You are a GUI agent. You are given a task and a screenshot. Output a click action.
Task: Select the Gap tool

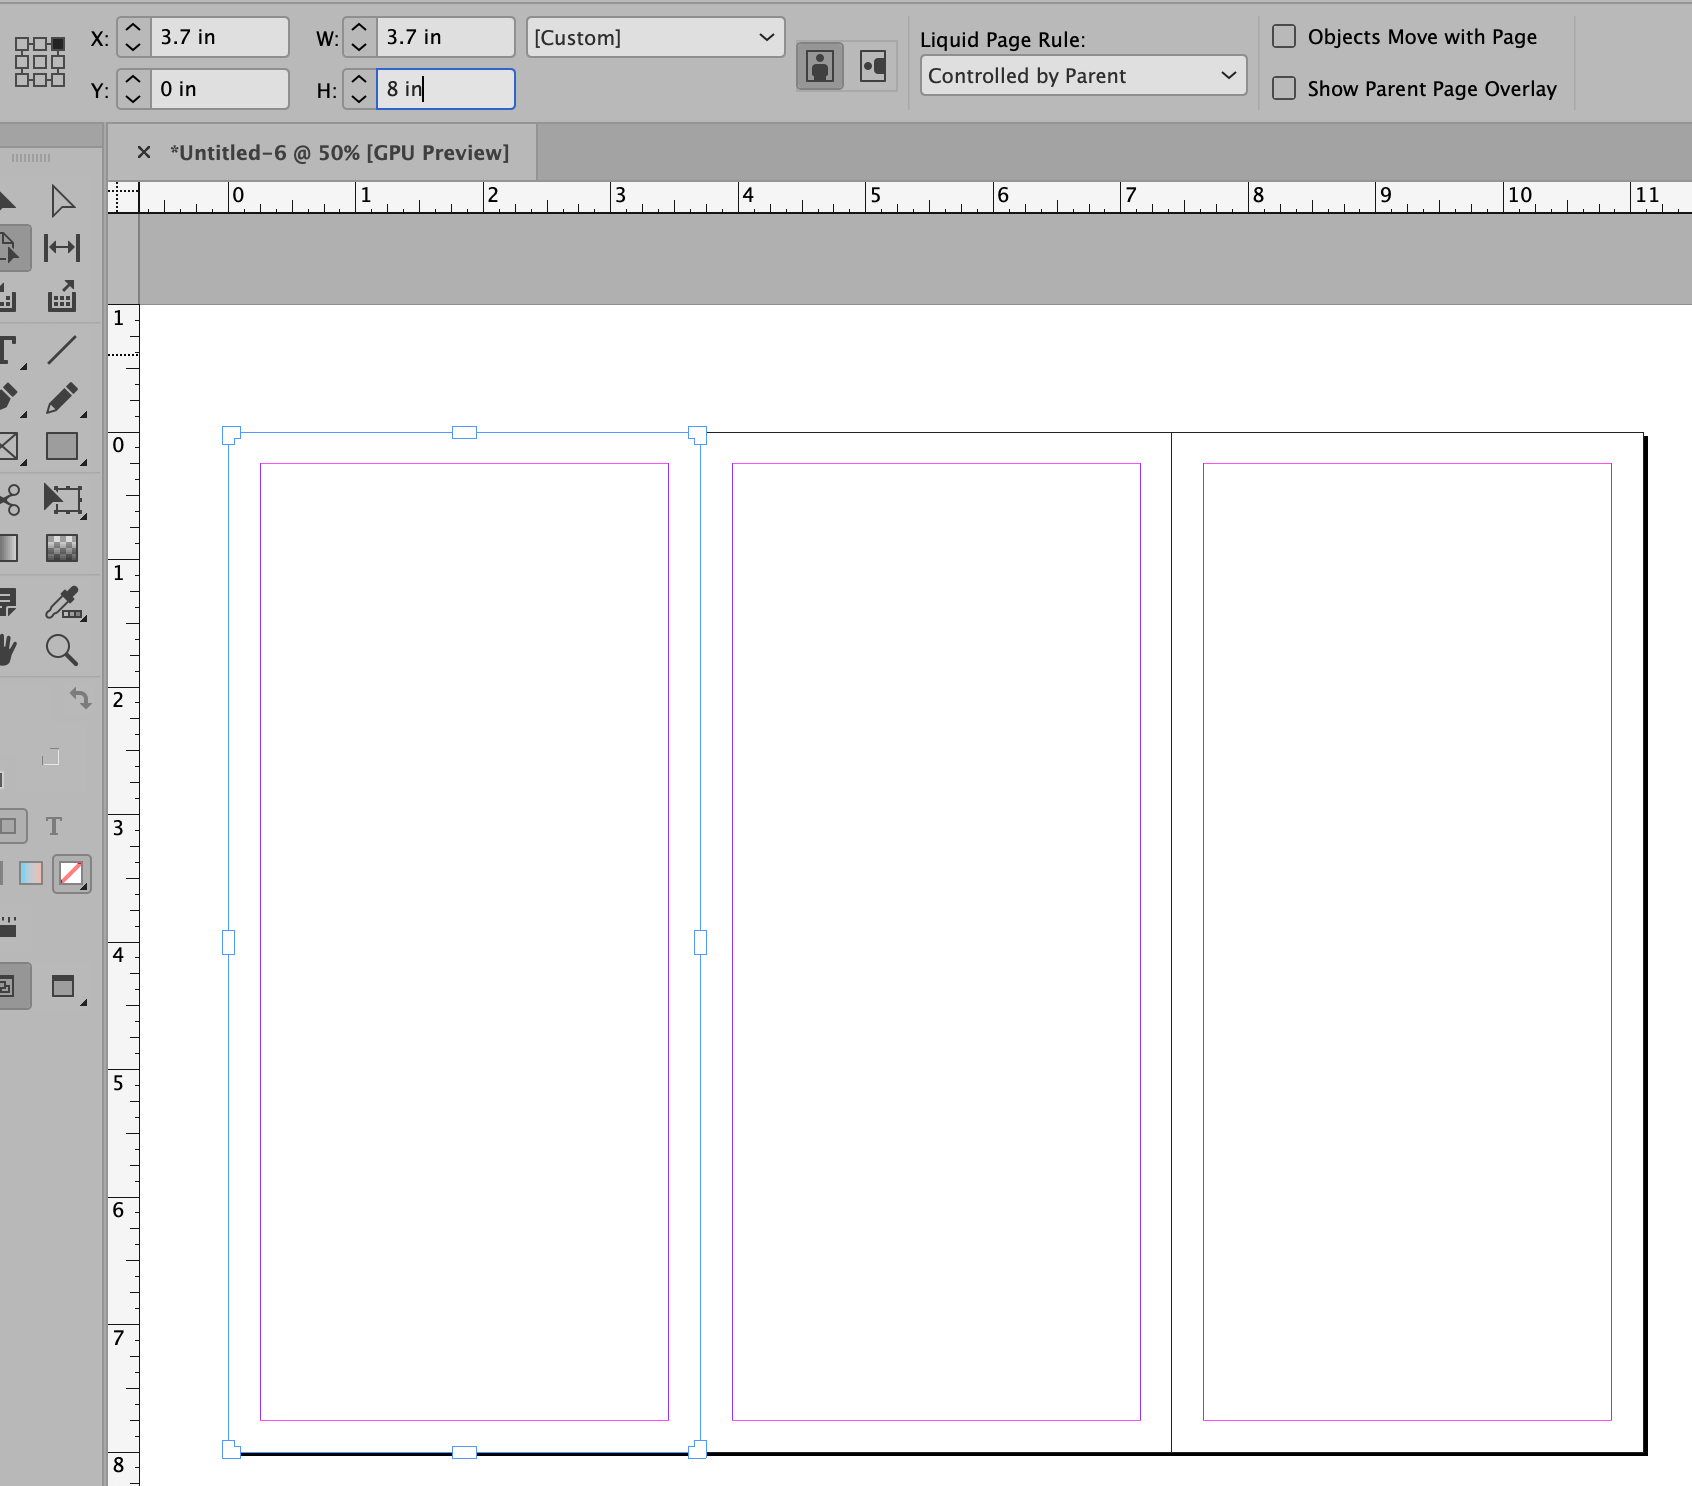63,249
